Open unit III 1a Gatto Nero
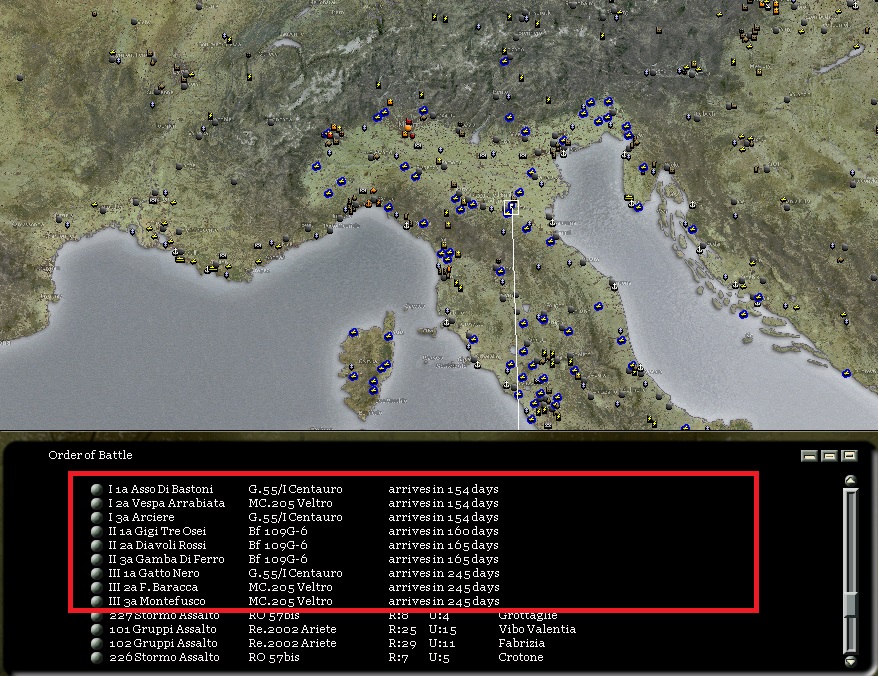Screen dimensions: 878x676 pos(153,573)
